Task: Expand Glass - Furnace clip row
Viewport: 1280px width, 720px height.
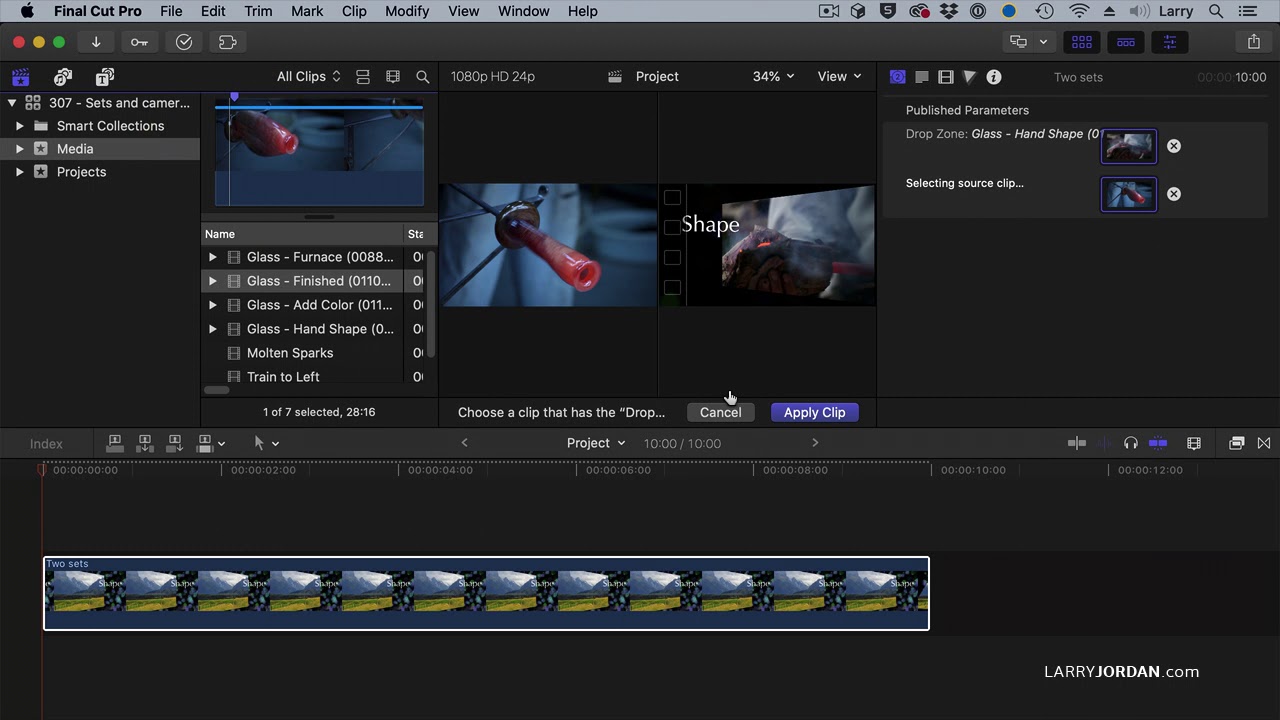Action: pos(212,257)
